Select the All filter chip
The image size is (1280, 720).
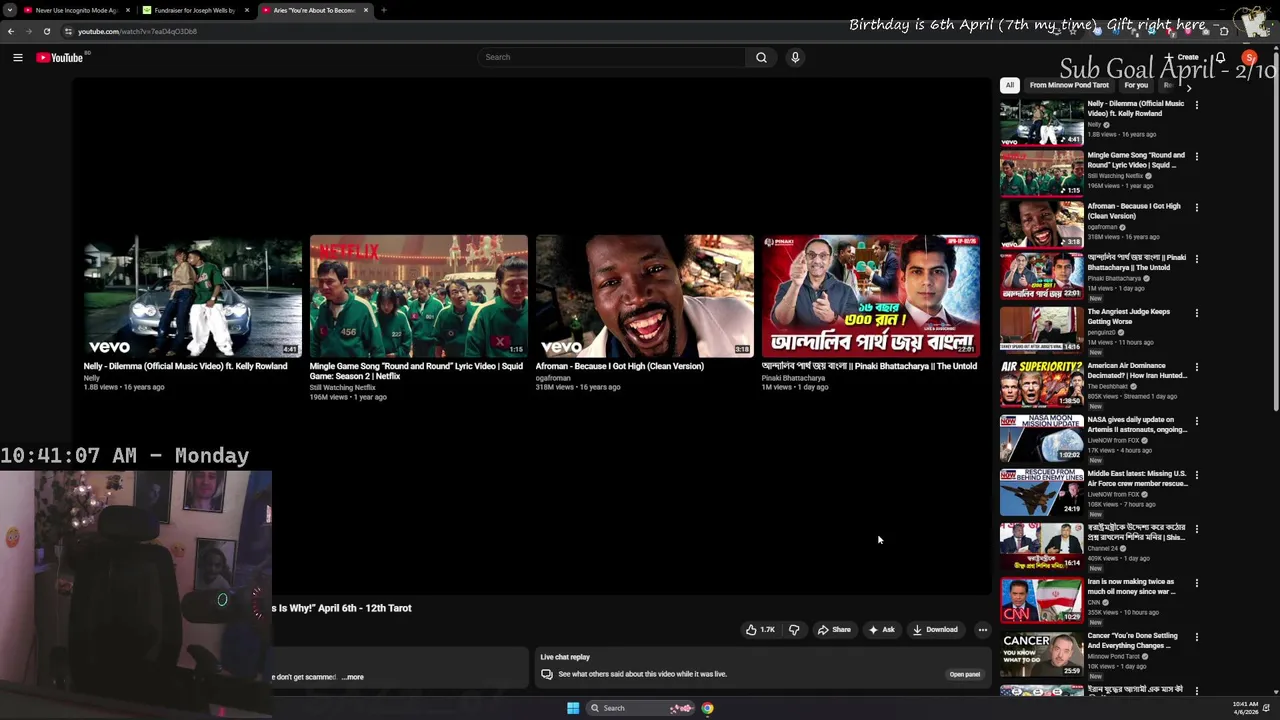click(1010, 85)
